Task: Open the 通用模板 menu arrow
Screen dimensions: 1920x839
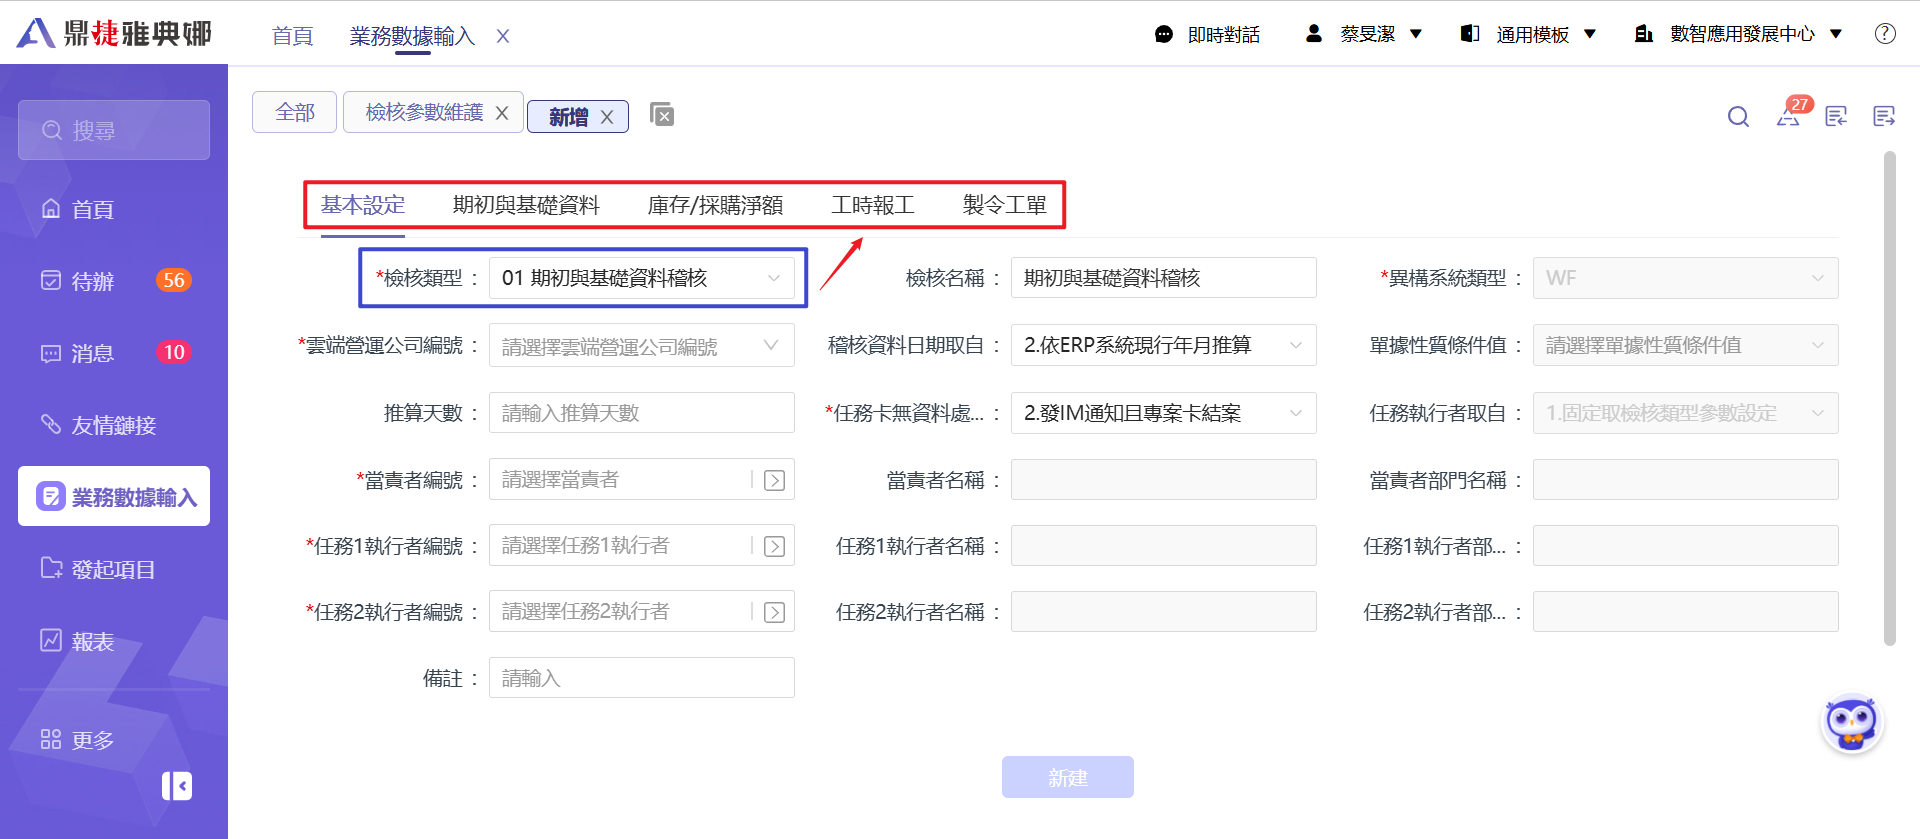Action: tap(1590, 34)
